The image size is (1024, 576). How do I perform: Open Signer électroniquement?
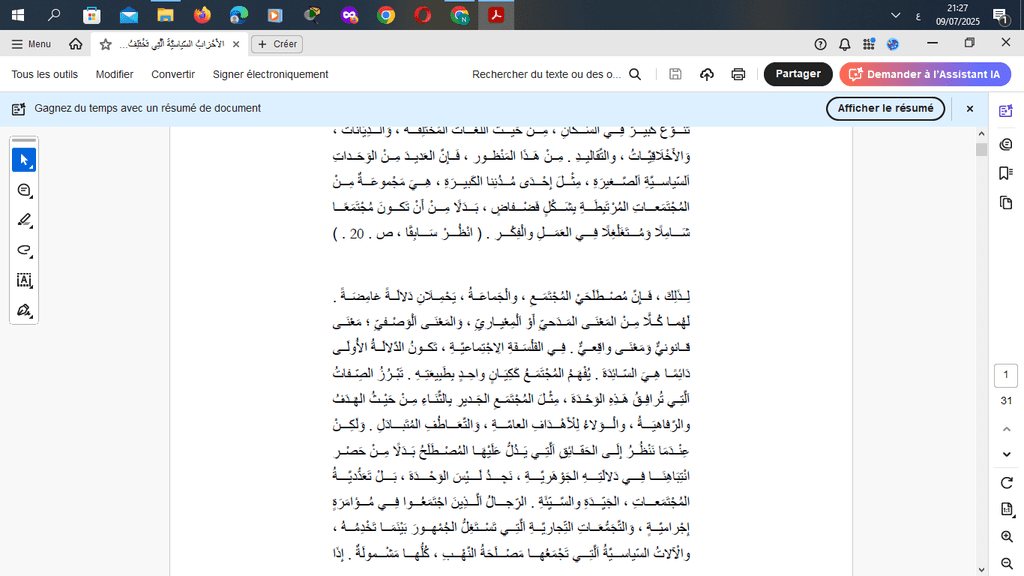pyautogui.click(x=270, y=74)
